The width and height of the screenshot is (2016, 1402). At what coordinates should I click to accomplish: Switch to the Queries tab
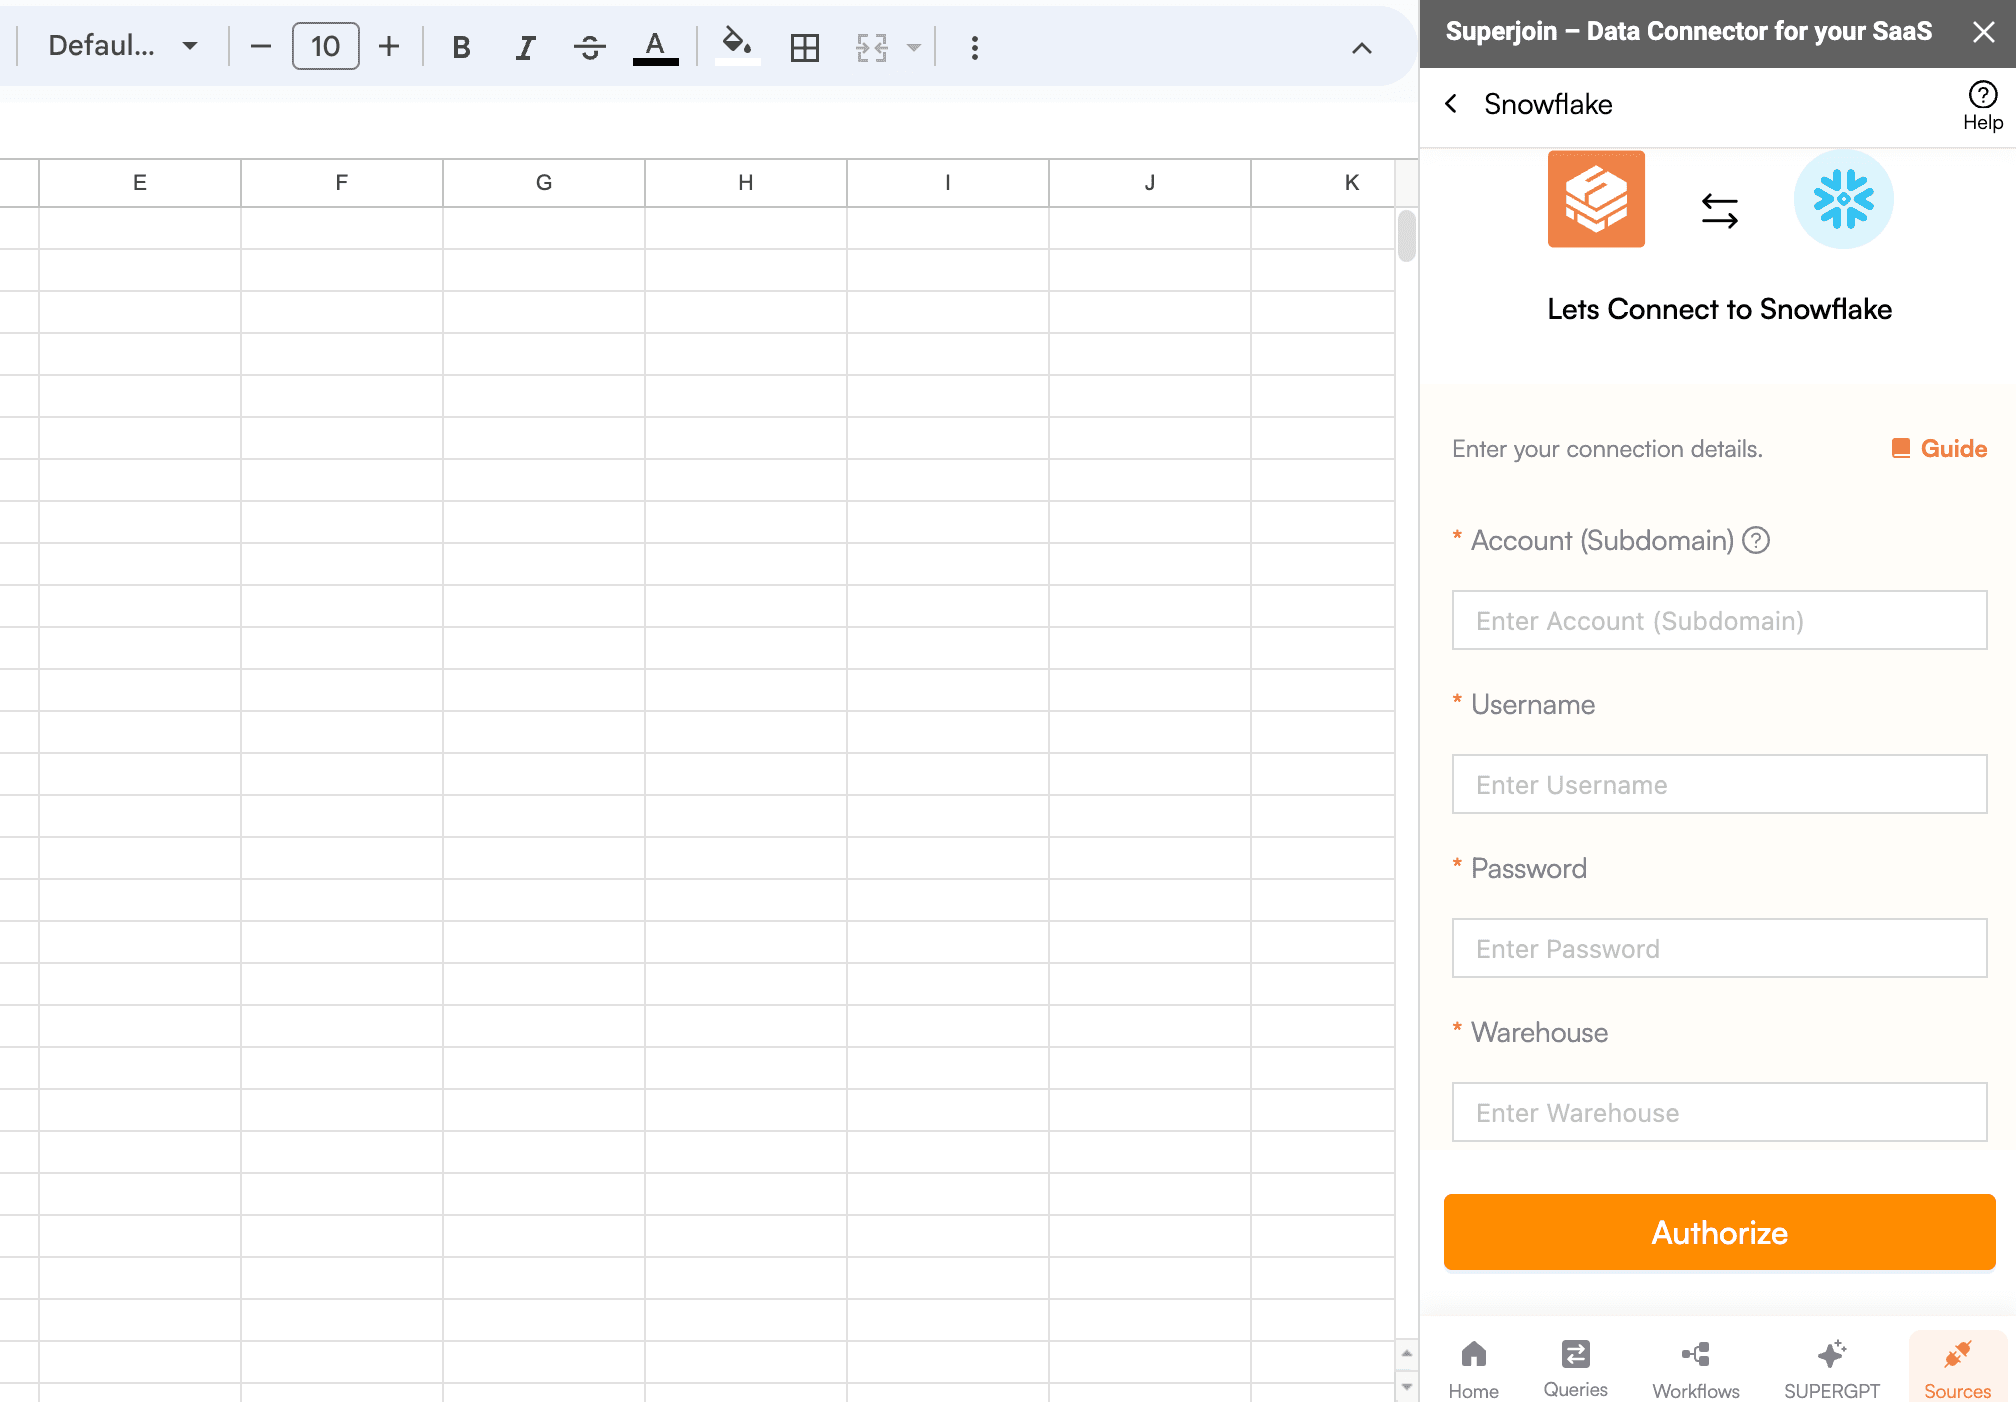(x=1575, y=1368)
